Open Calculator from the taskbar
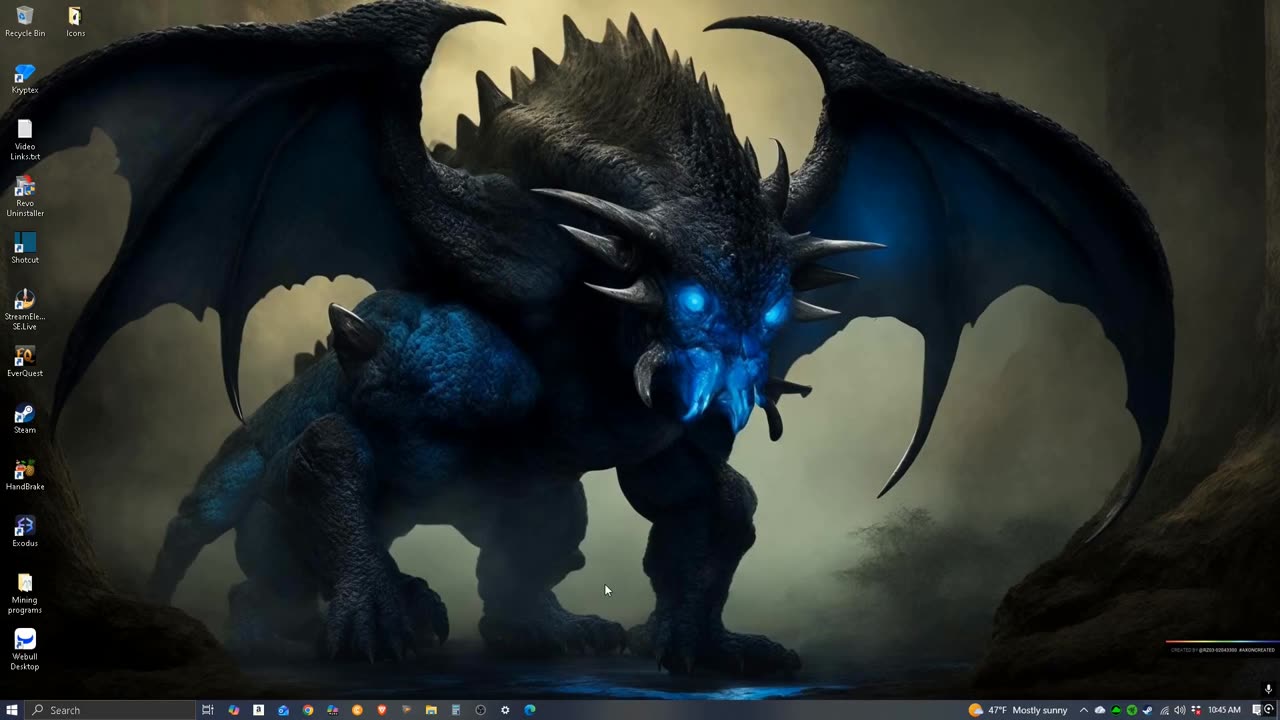 click(x=456, y=710)
